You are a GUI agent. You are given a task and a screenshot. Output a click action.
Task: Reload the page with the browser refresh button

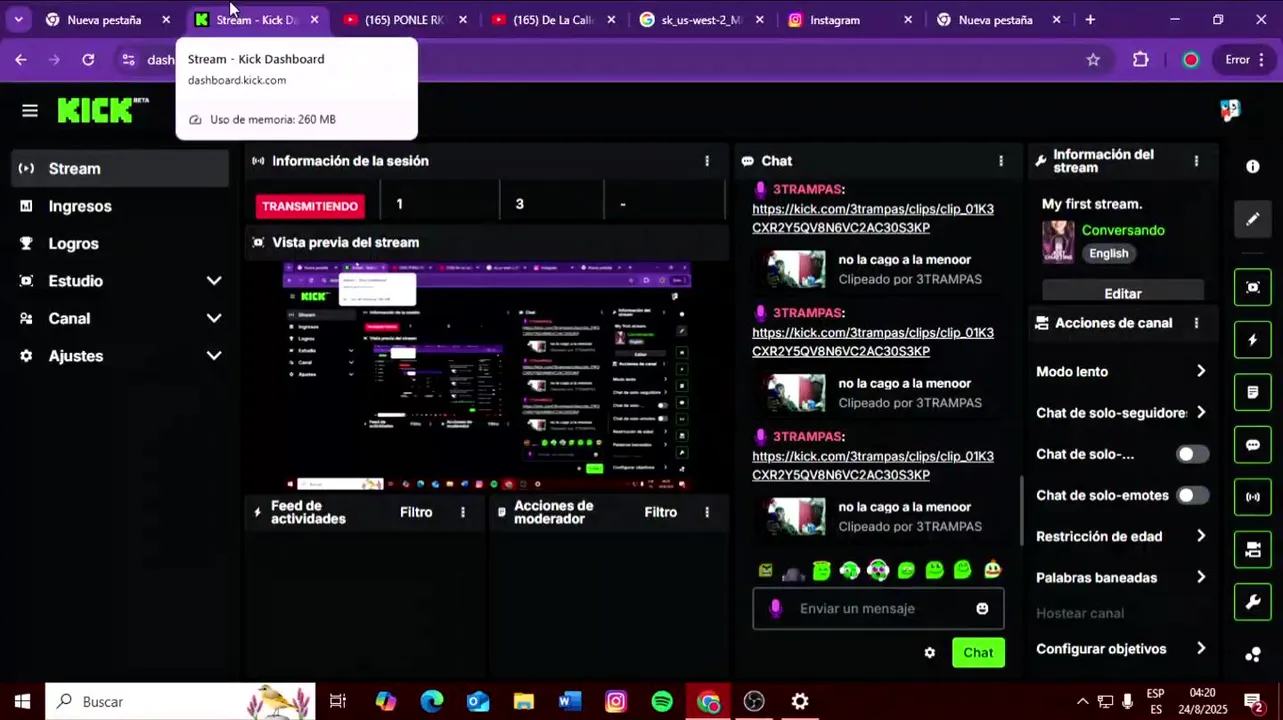coord(88,60)
